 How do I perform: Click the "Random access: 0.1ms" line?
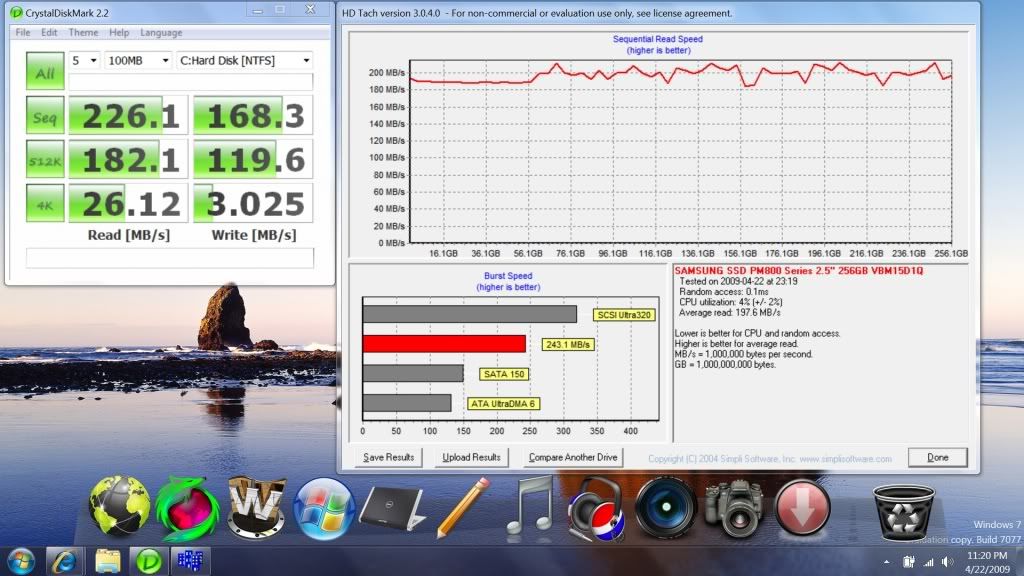tap(724, 292)
